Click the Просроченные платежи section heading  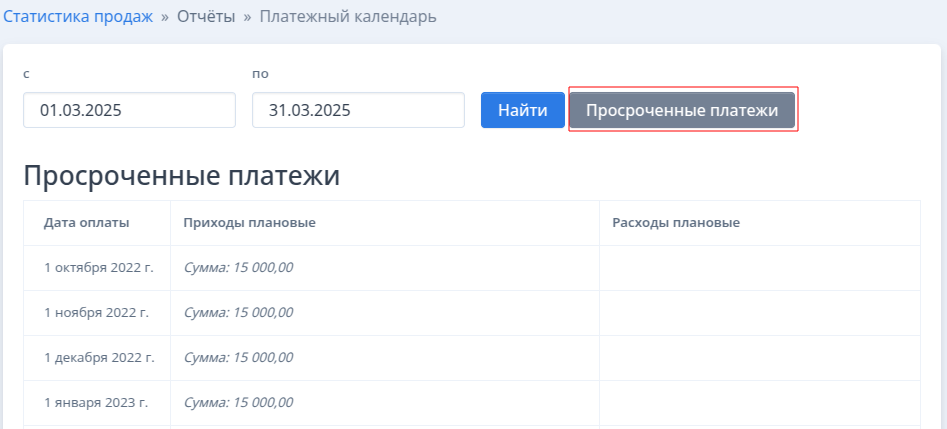tap(181, 176)
